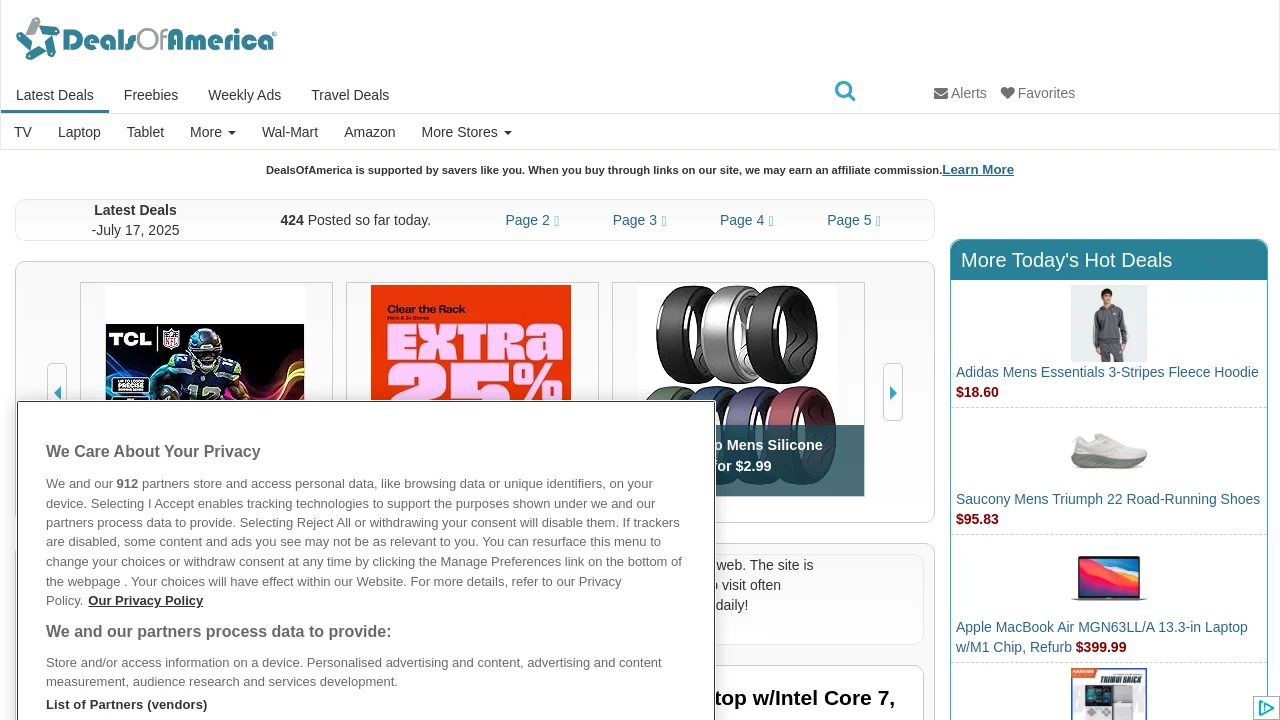The height and width of the screenshot is (720, 1280).
Task: Open Saucony Mens Triumph 22 Shoes link
Action: point(1108,499)
